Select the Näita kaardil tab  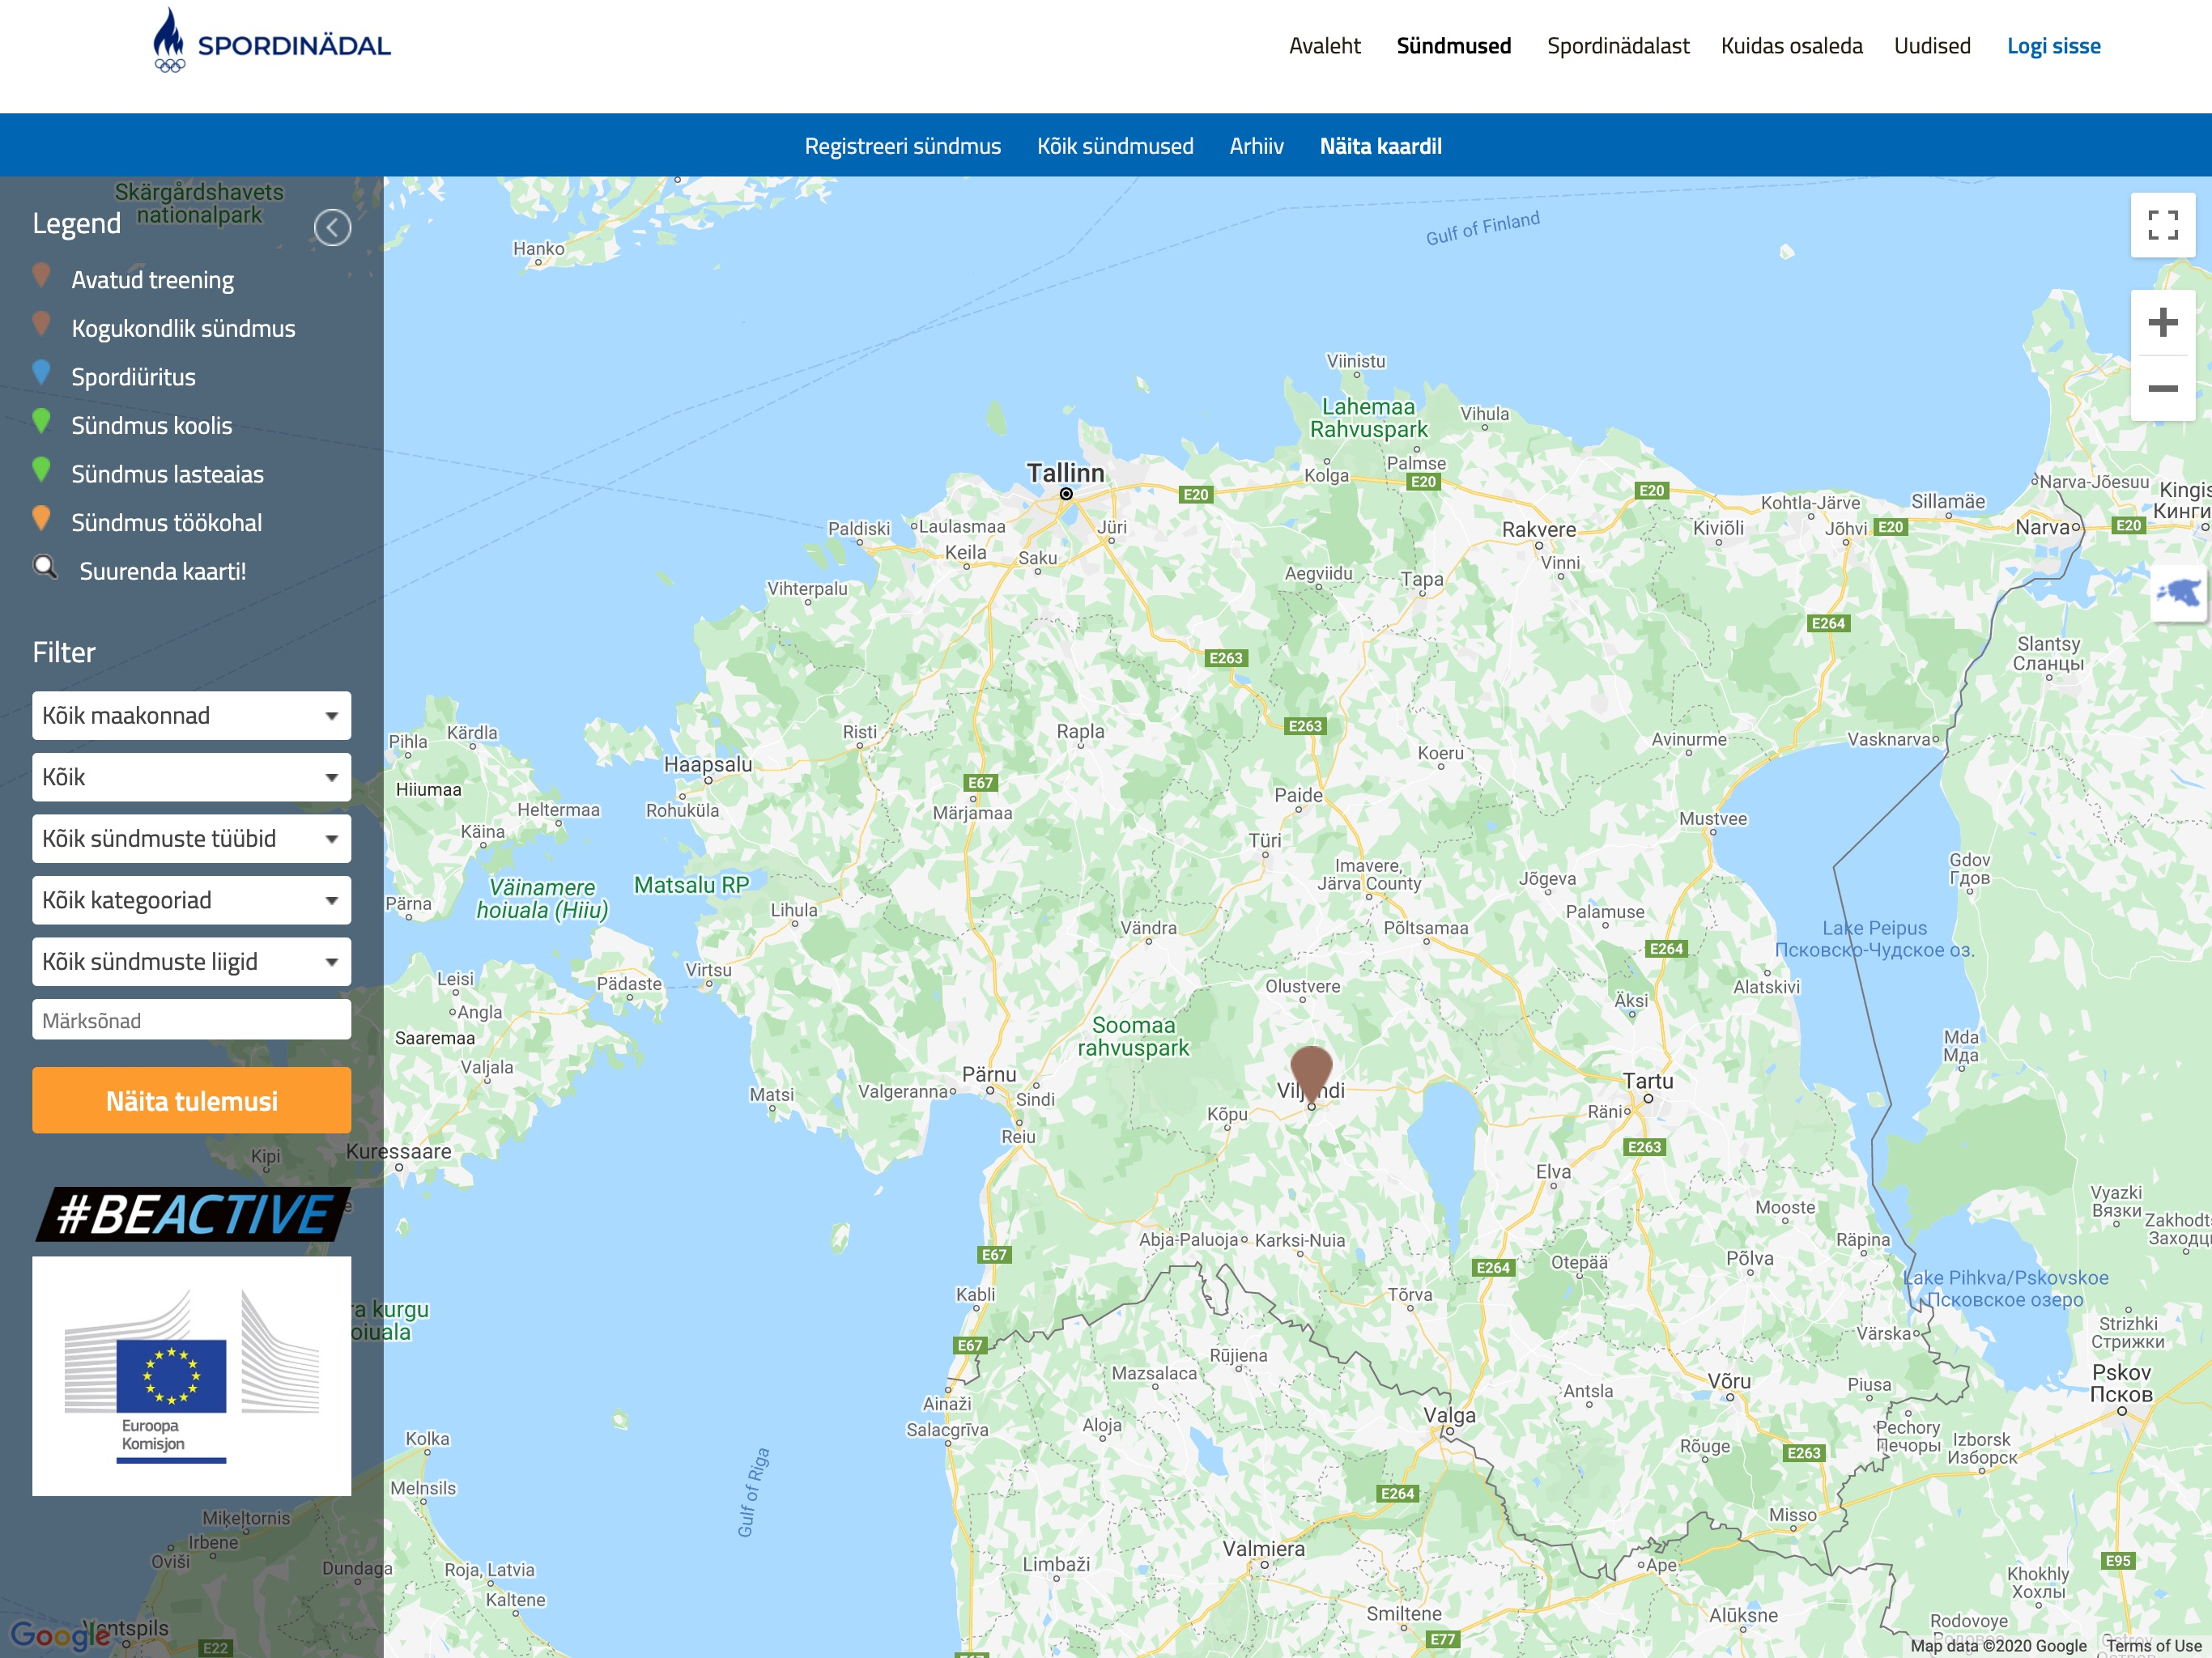(1380, 146)
